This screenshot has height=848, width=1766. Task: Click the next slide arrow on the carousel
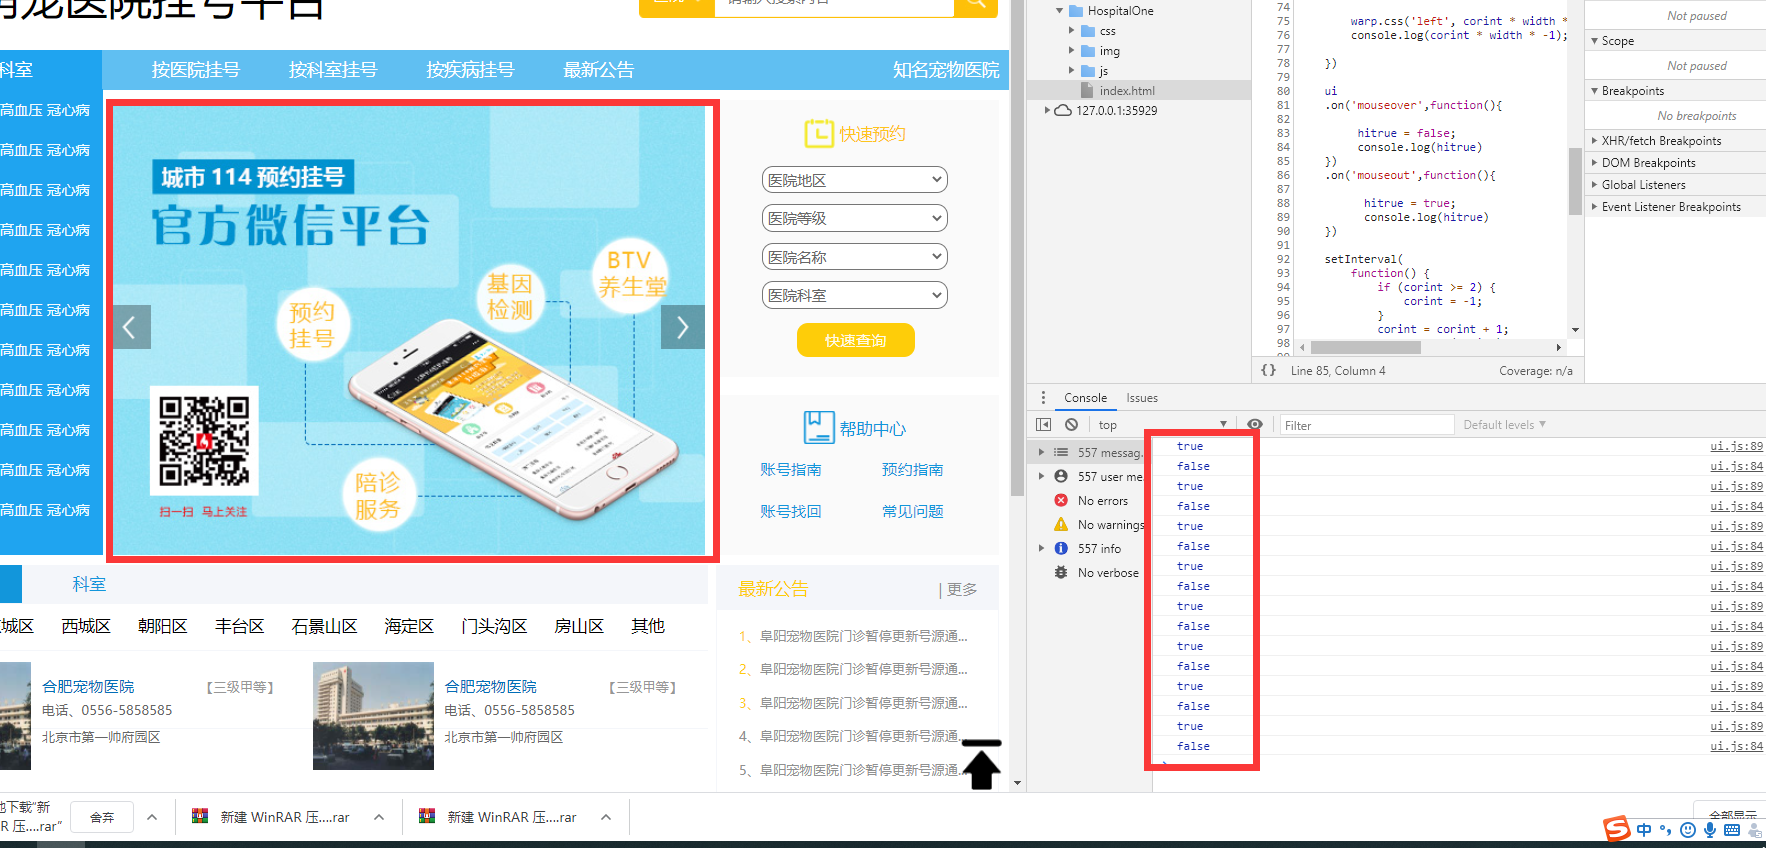[683, 327]
